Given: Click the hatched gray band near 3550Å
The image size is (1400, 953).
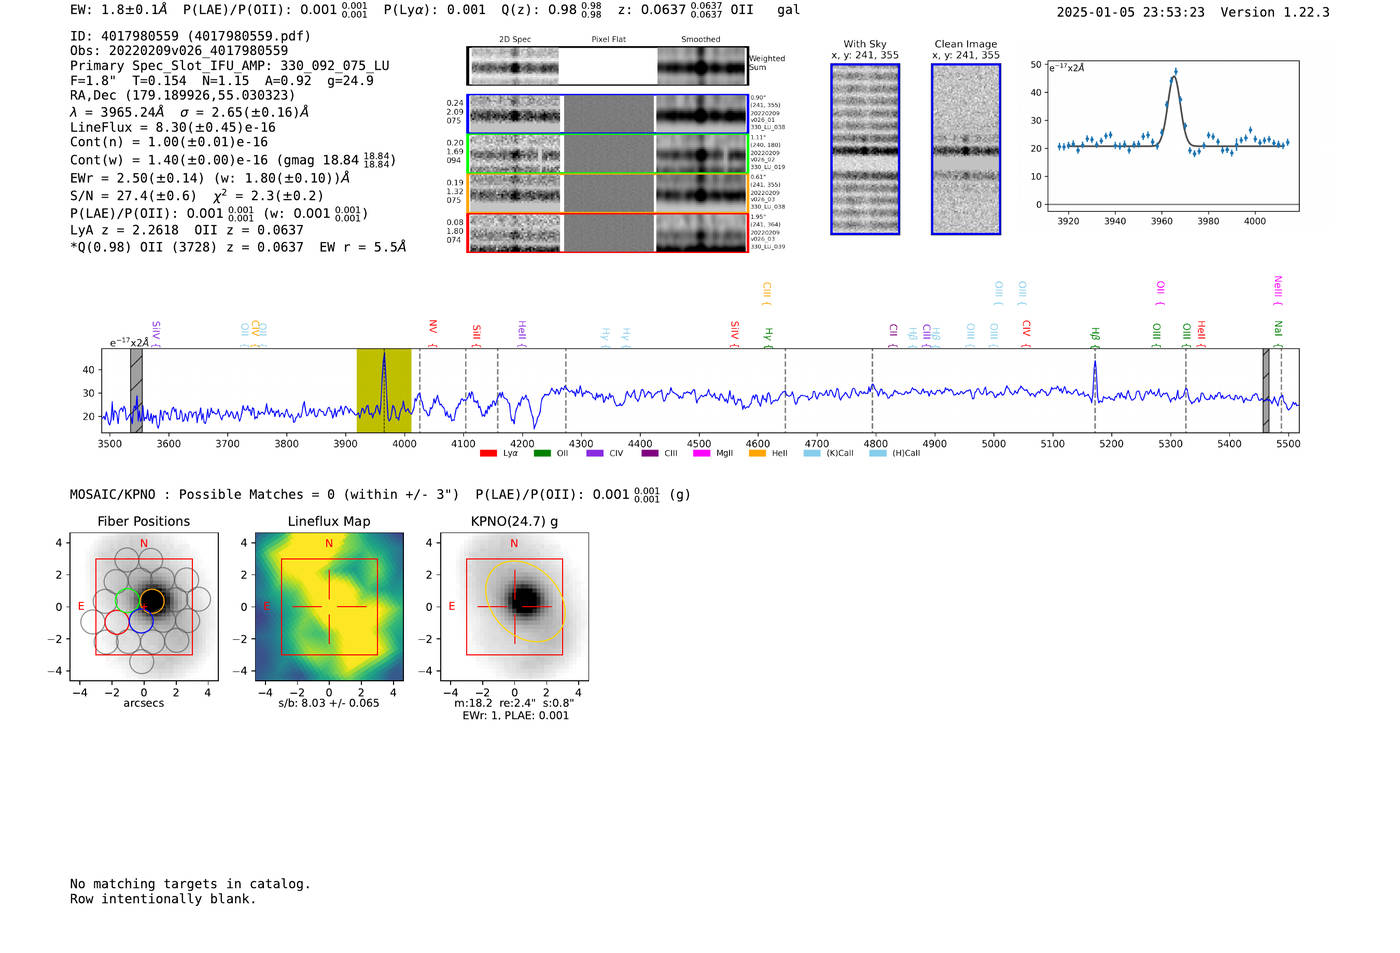Looking at the screenshot, I should pyautogui.click(x=136, y=390).
